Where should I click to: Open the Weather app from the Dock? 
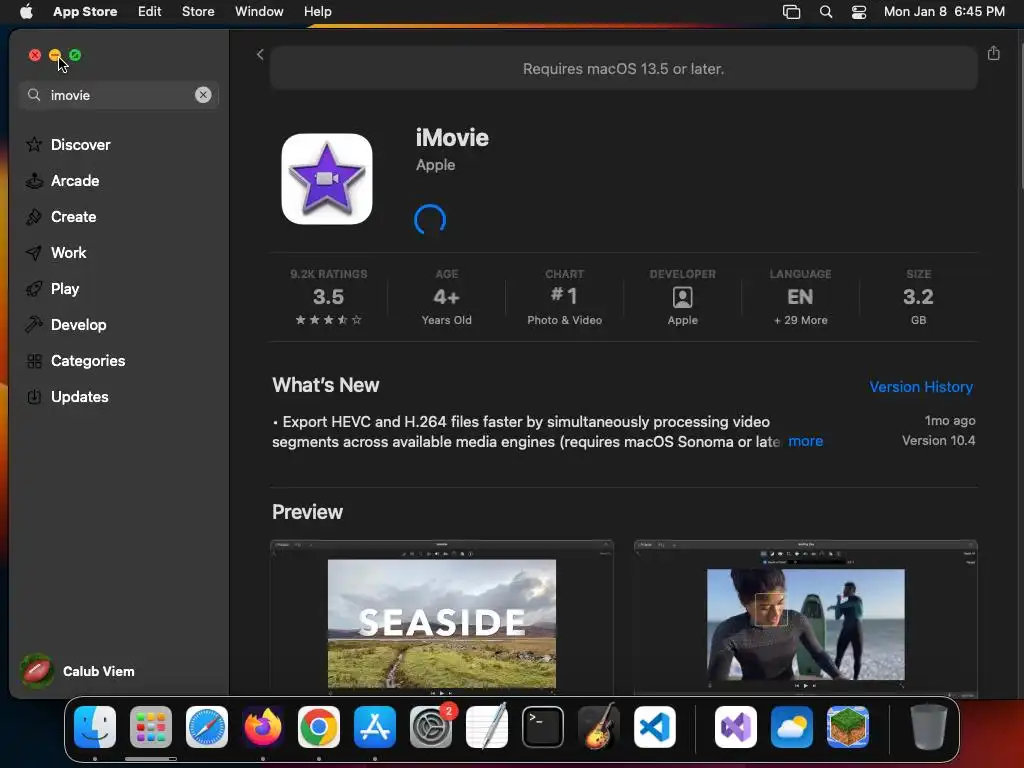point(792,727)
